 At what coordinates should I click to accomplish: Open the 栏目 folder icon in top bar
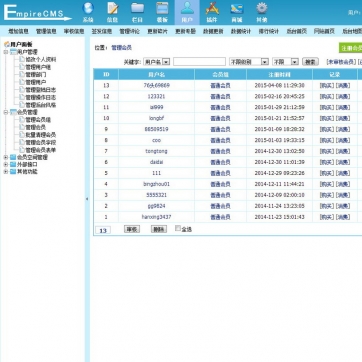click(x=137, y=8)
